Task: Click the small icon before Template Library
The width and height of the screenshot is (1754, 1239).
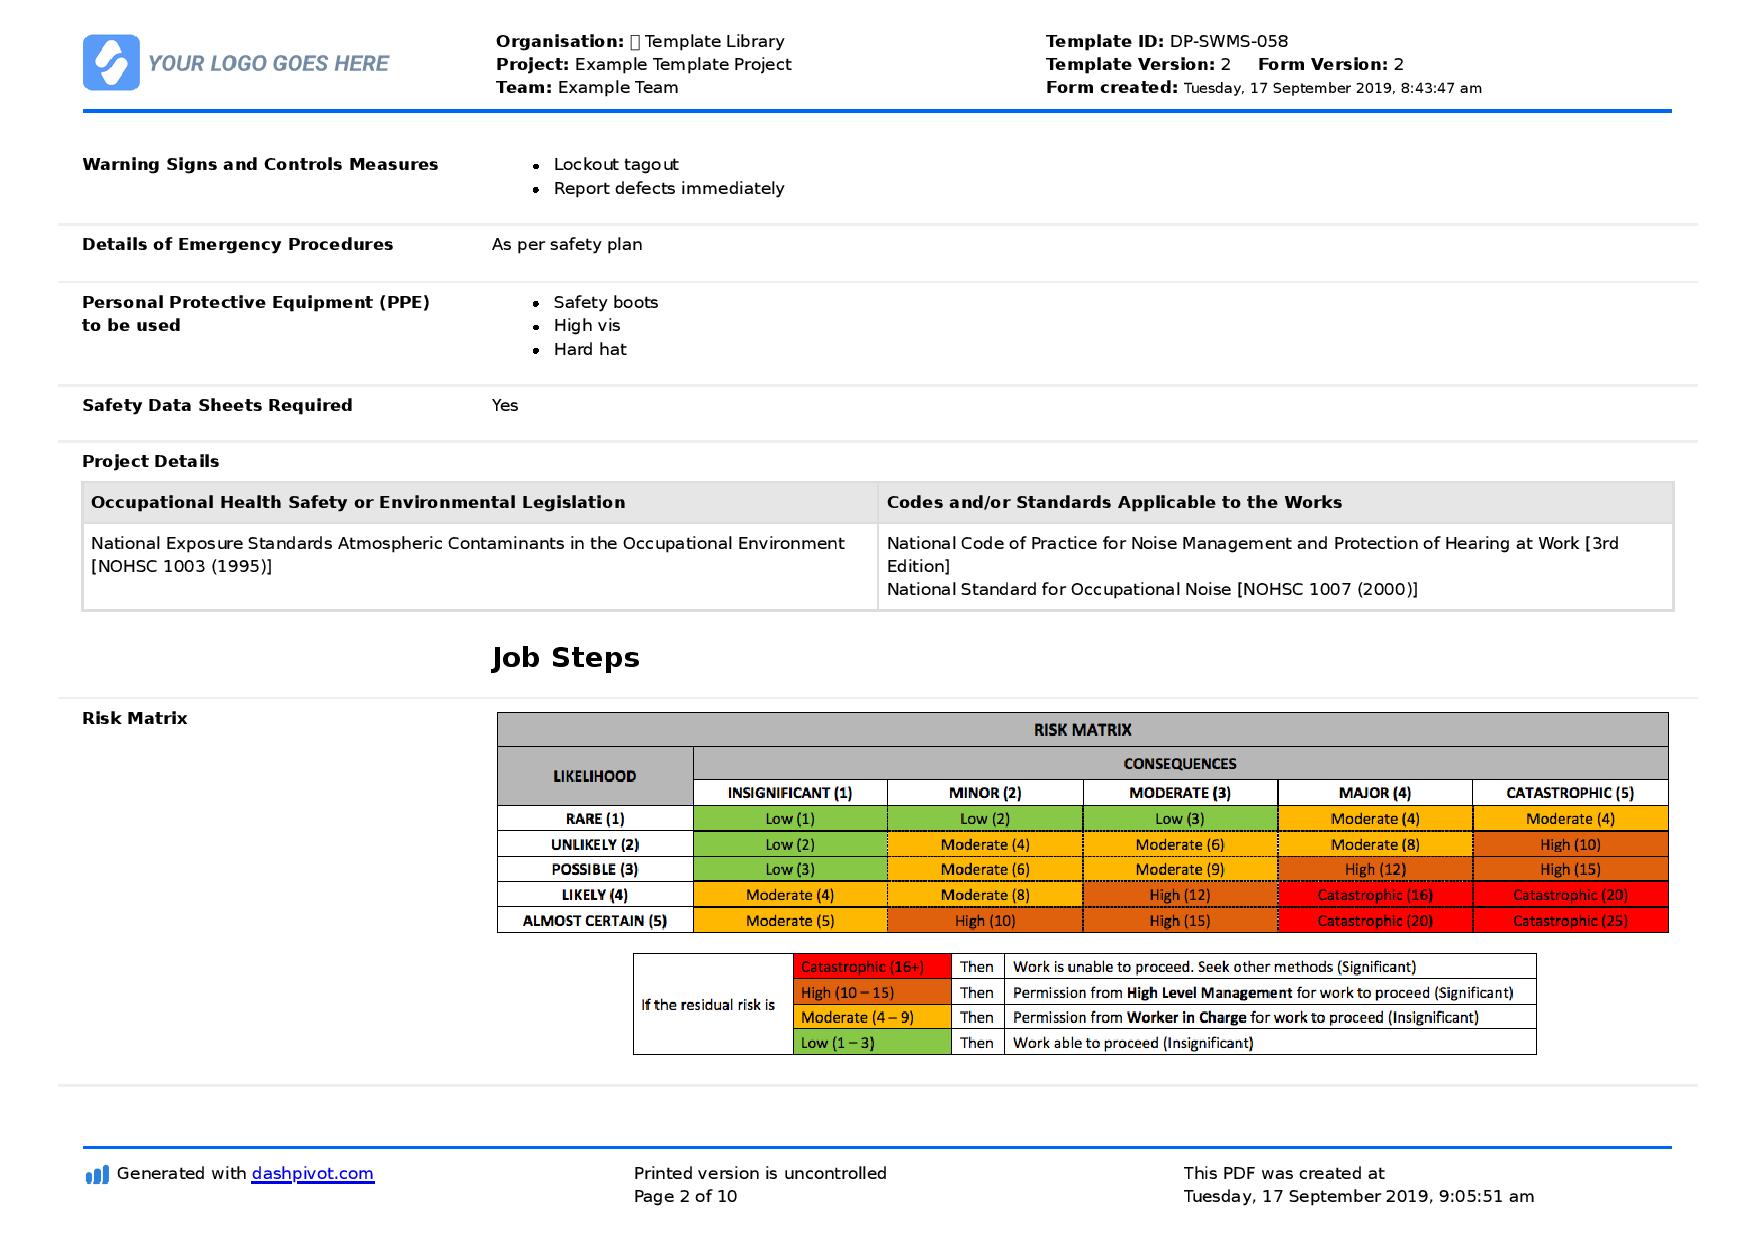Action: (634, 42)
